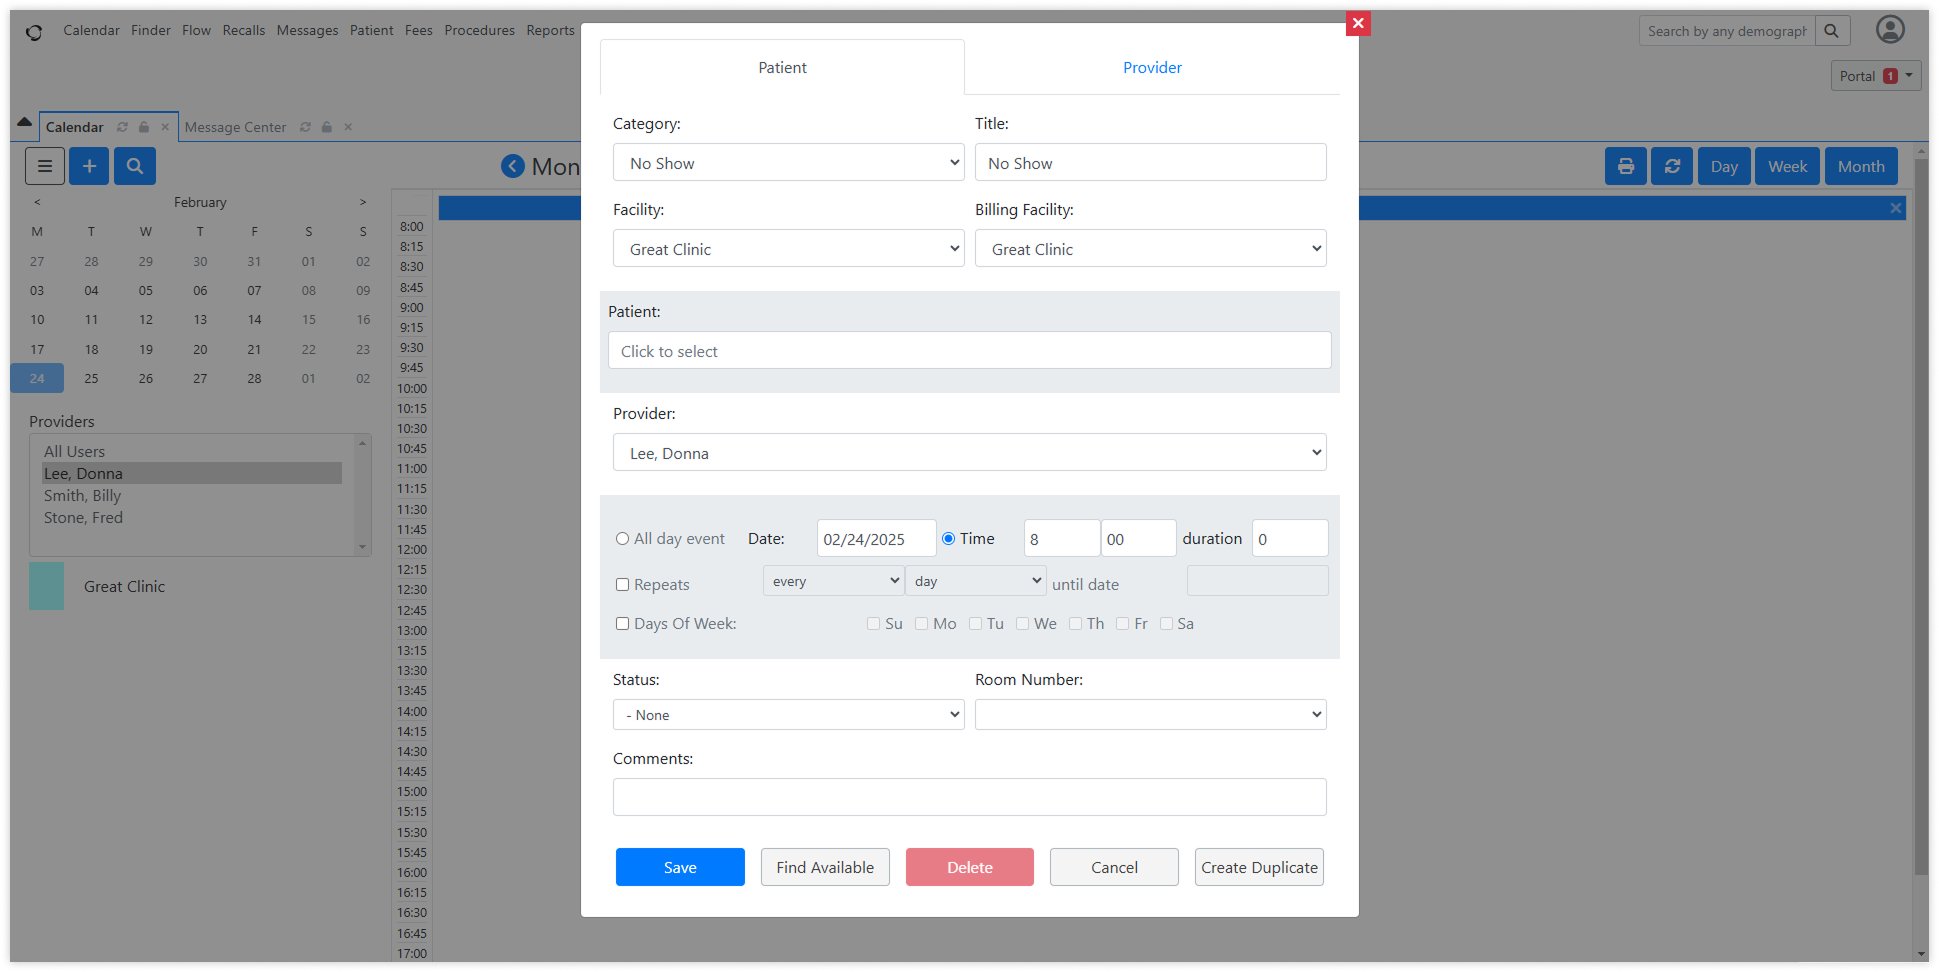
Task: Check the Mo day checkbox
Action: pos(921,623)
